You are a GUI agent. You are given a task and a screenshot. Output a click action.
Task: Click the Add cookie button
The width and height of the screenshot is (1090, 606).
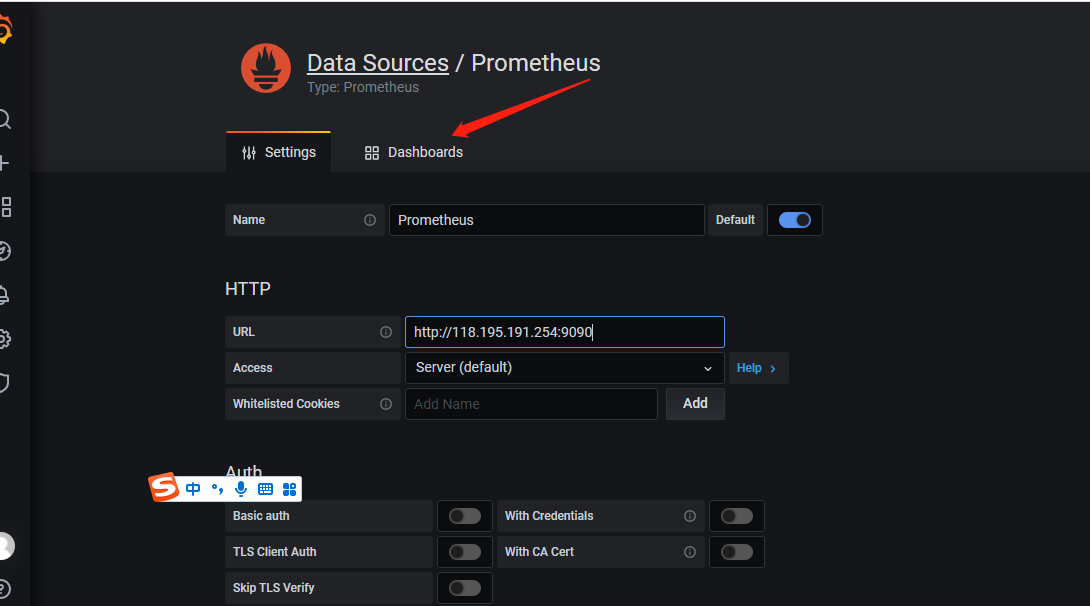click(695, 404)
